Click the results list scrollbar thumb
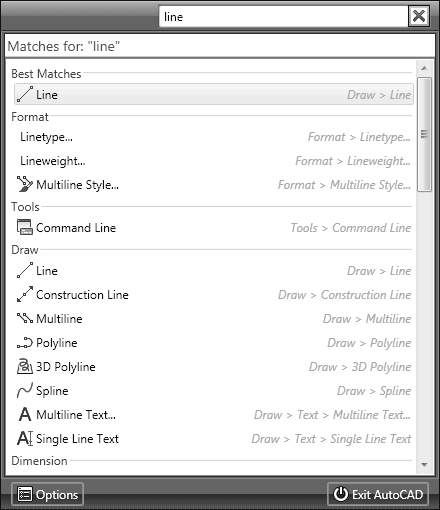Viewport: 440px width, 510px height. [424, 134]
